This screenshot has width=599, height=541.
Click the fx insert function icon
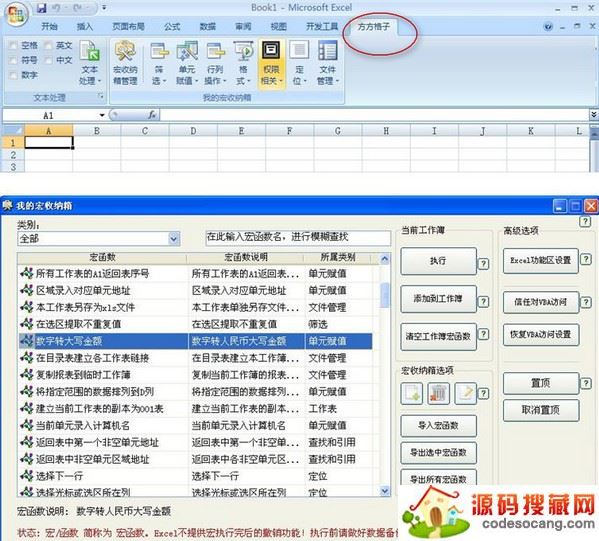[x=152, y=115]
